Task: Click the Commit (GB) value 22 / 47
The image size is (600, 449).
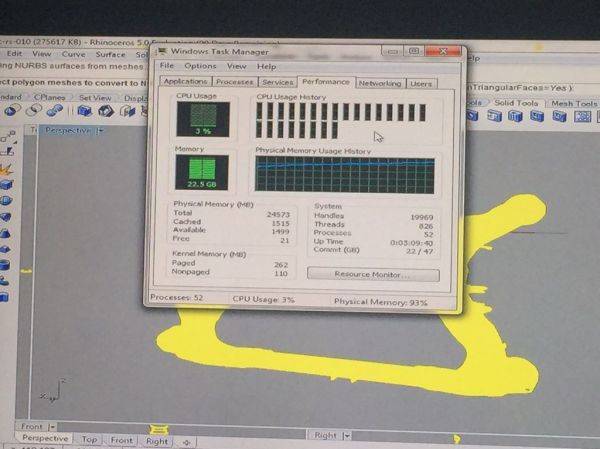Action: coord(419,251)
